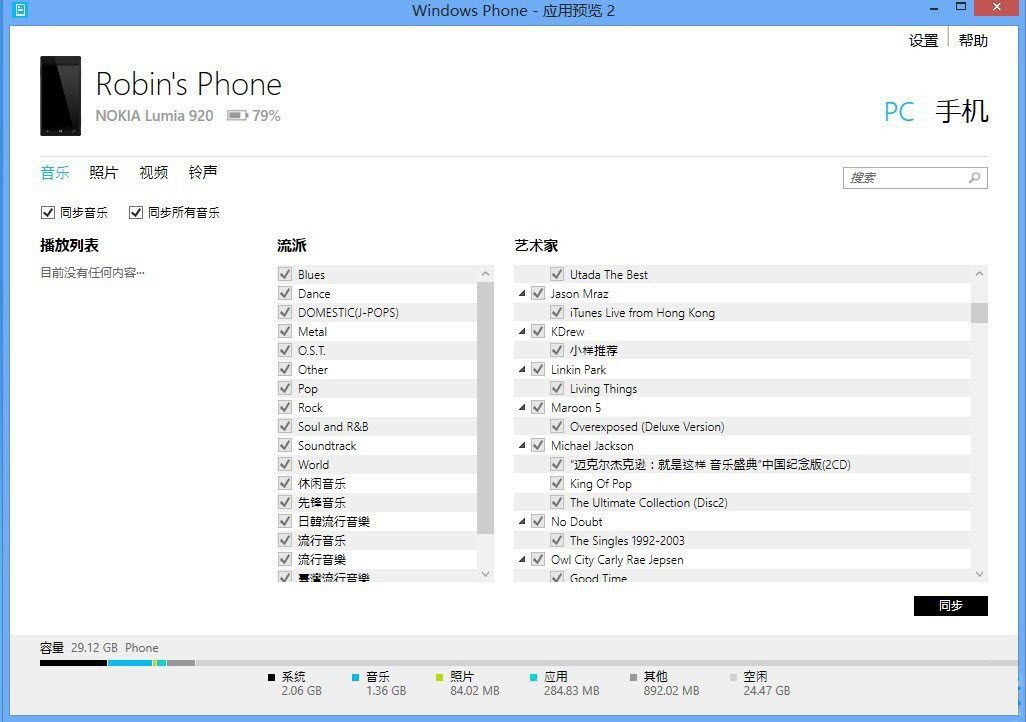This screenshot has height=722, width=1026.
Task: Uncheck the Rock genre
Action: tap(285, 406)
